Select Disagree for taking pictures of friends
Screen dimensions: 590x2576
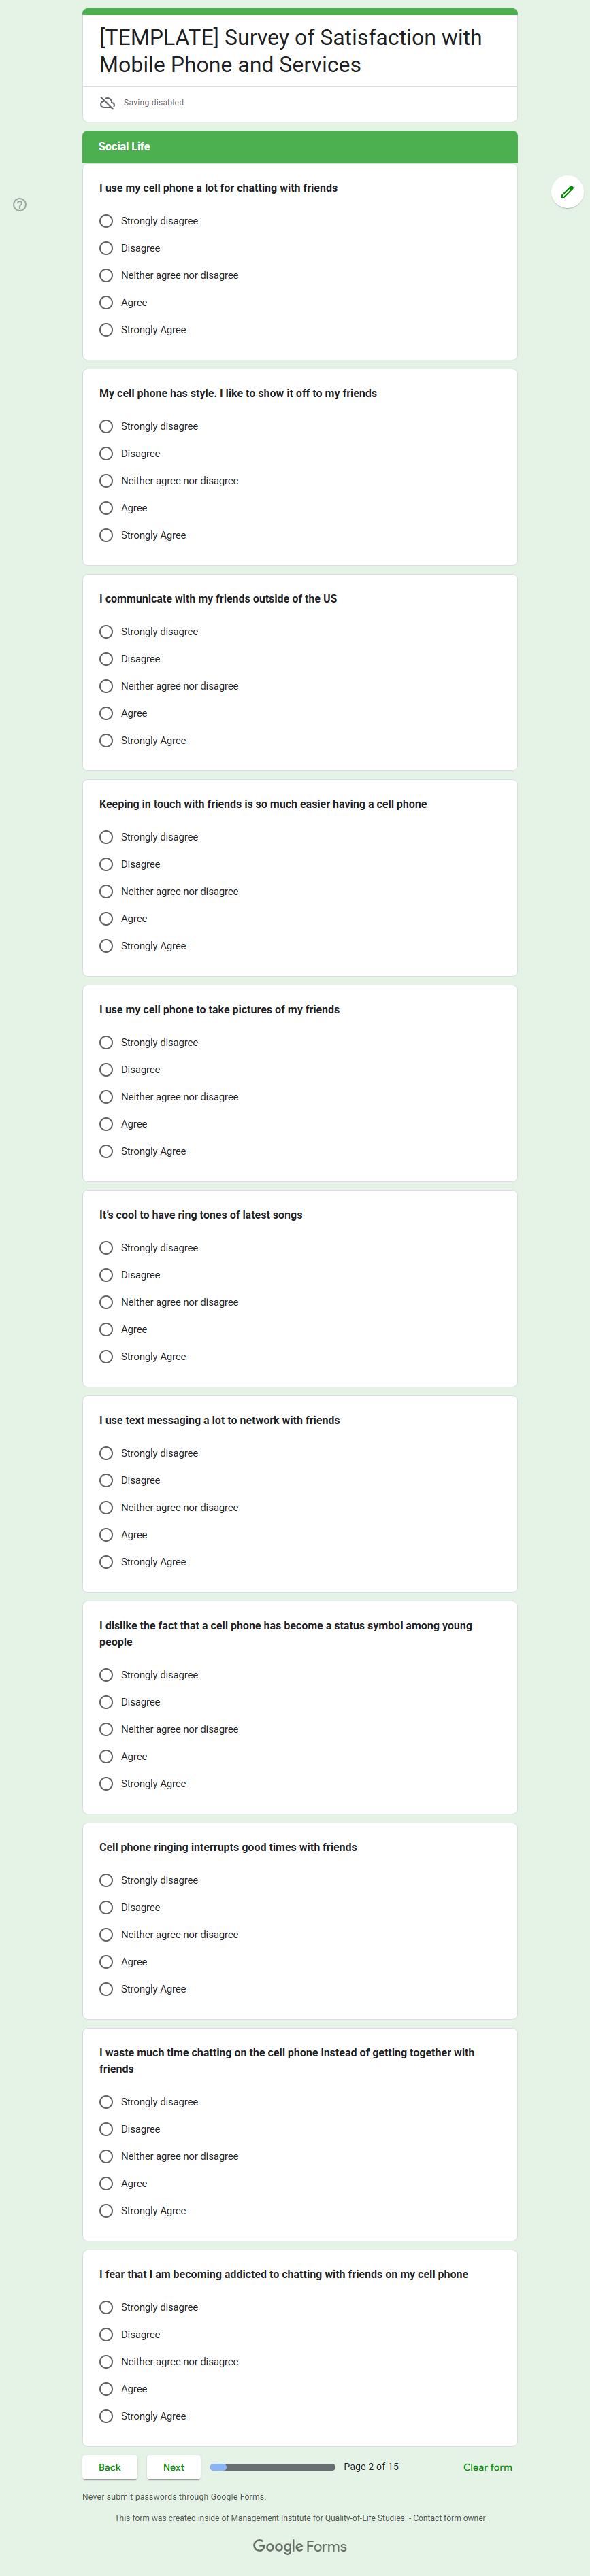(106, 1070)
